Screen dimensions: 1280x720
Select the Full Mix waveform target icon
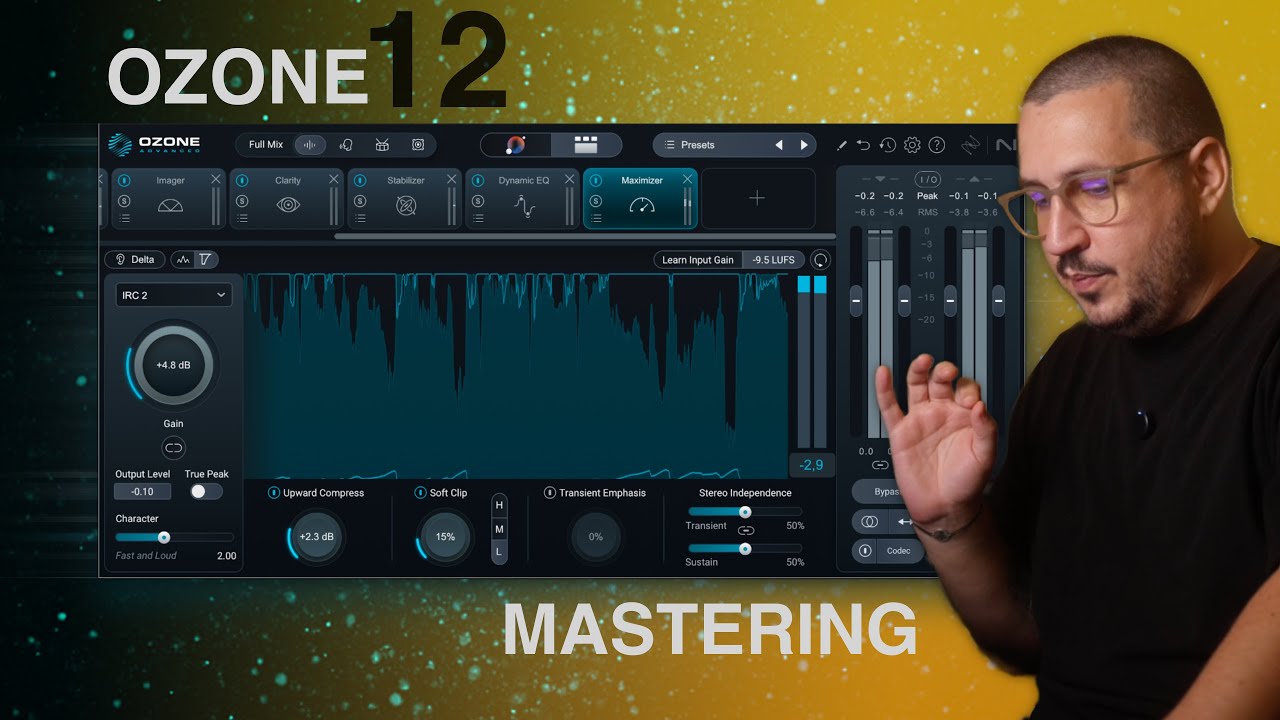(x=309, y=145)
